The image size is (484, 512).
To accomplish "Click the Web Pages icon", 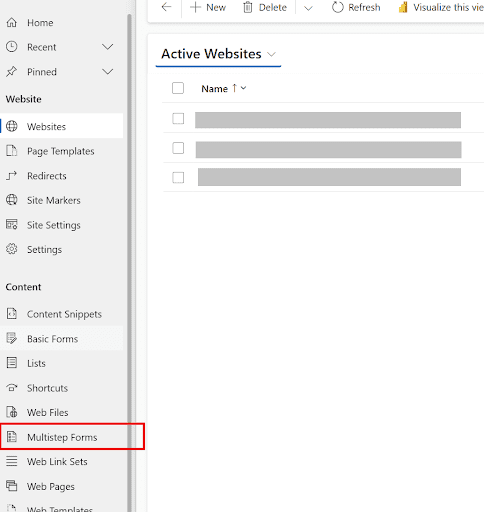I will pos(12,486).
